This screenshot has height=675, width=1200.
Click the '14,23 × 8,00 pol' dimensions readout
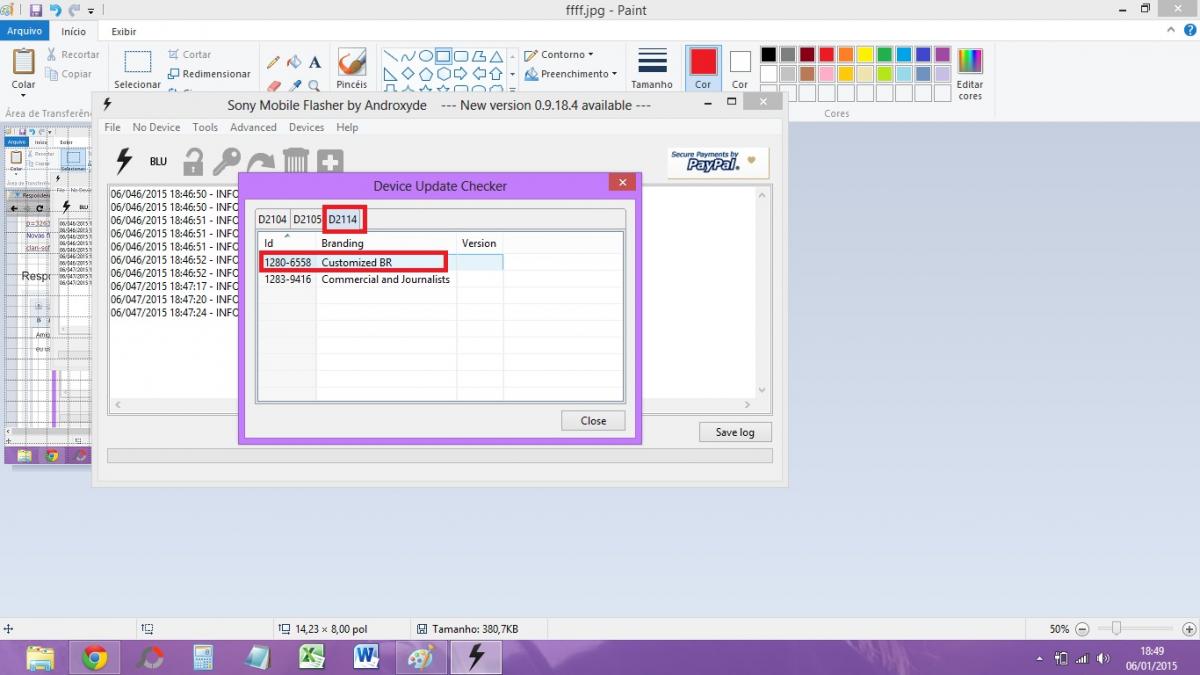coord(331,629)
